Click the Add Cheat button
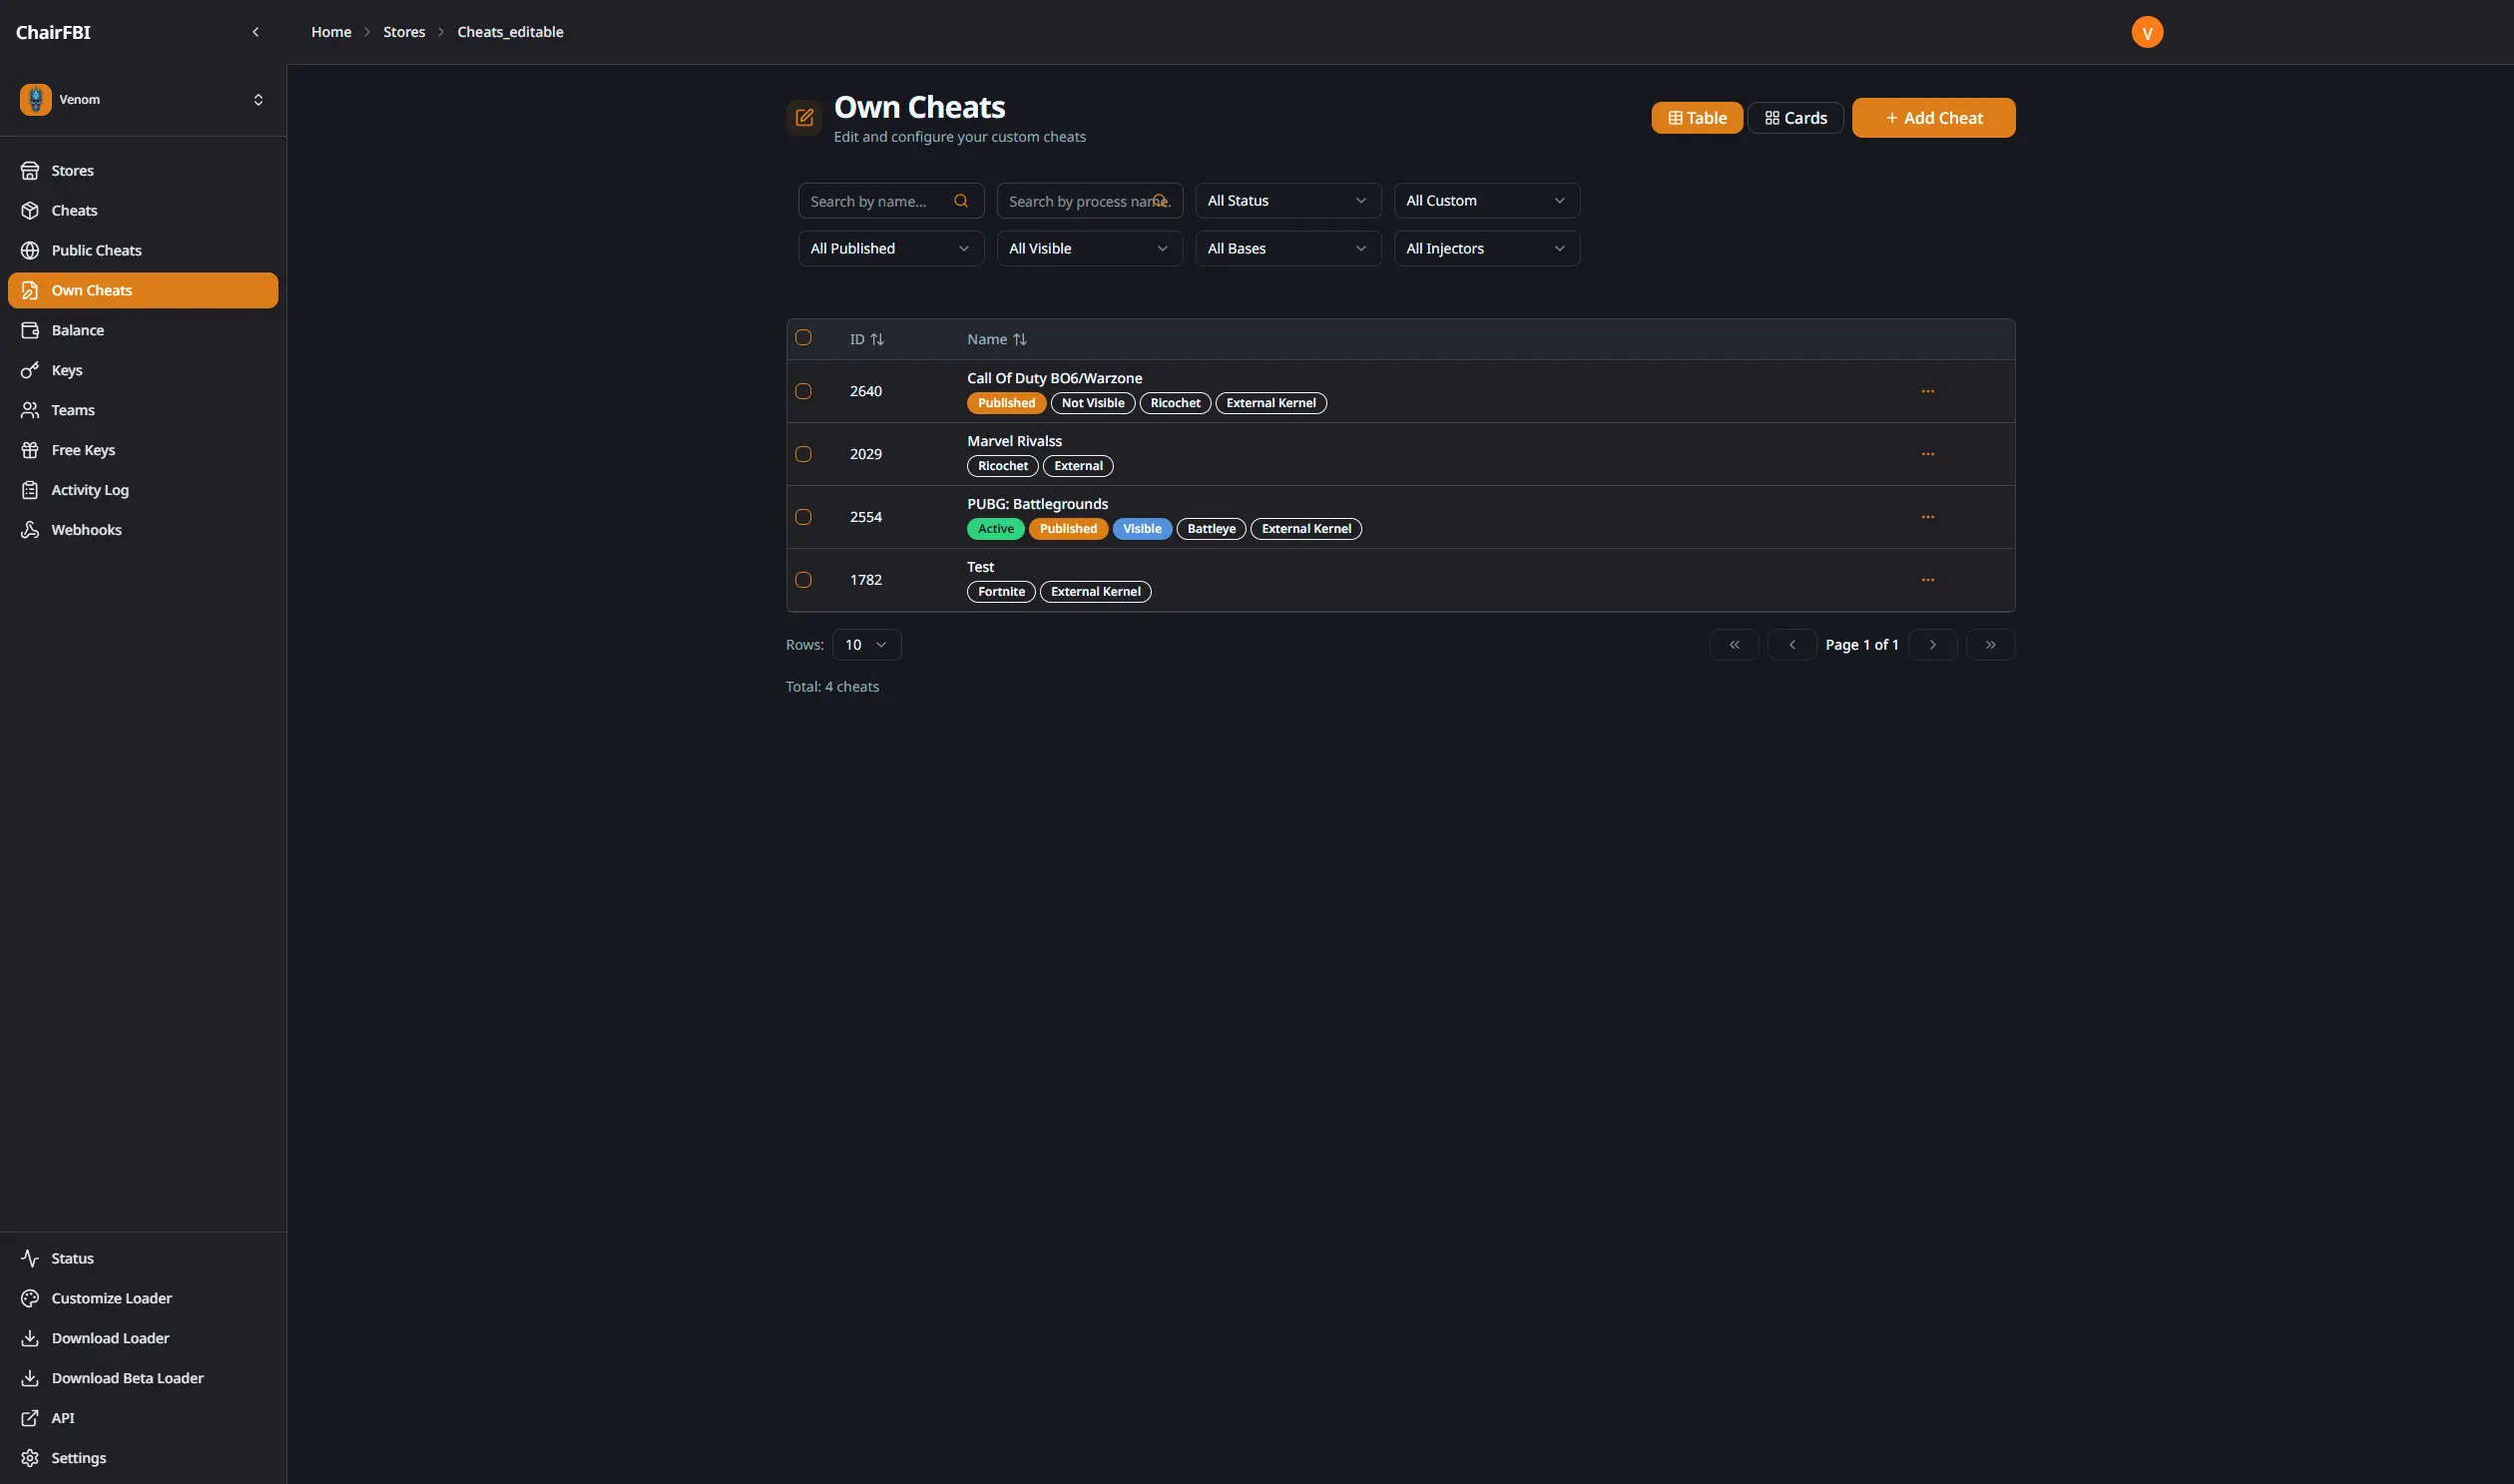Image resolution: width=2514 pixels, height=1484 pixels. 1932,117
